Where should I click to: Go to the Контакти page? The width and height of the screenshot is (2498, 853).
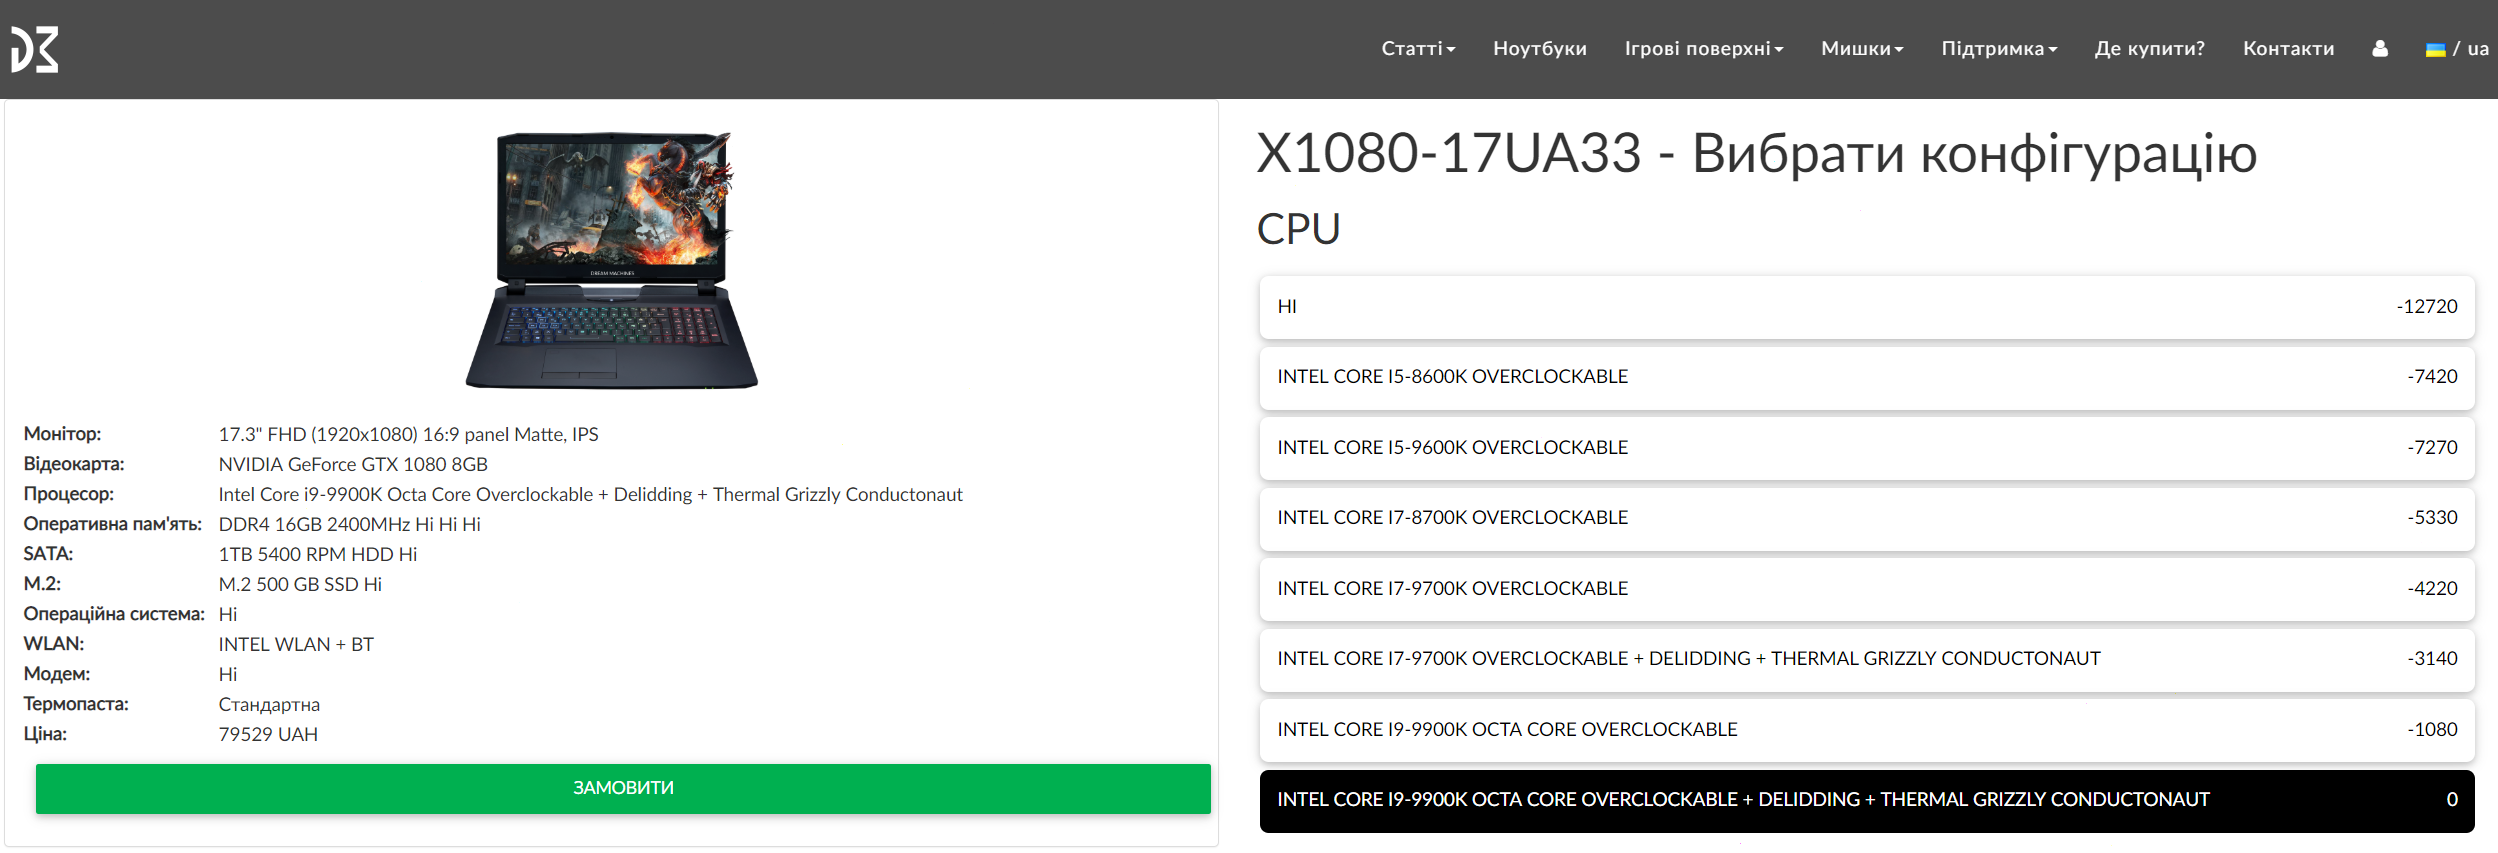2288,48
